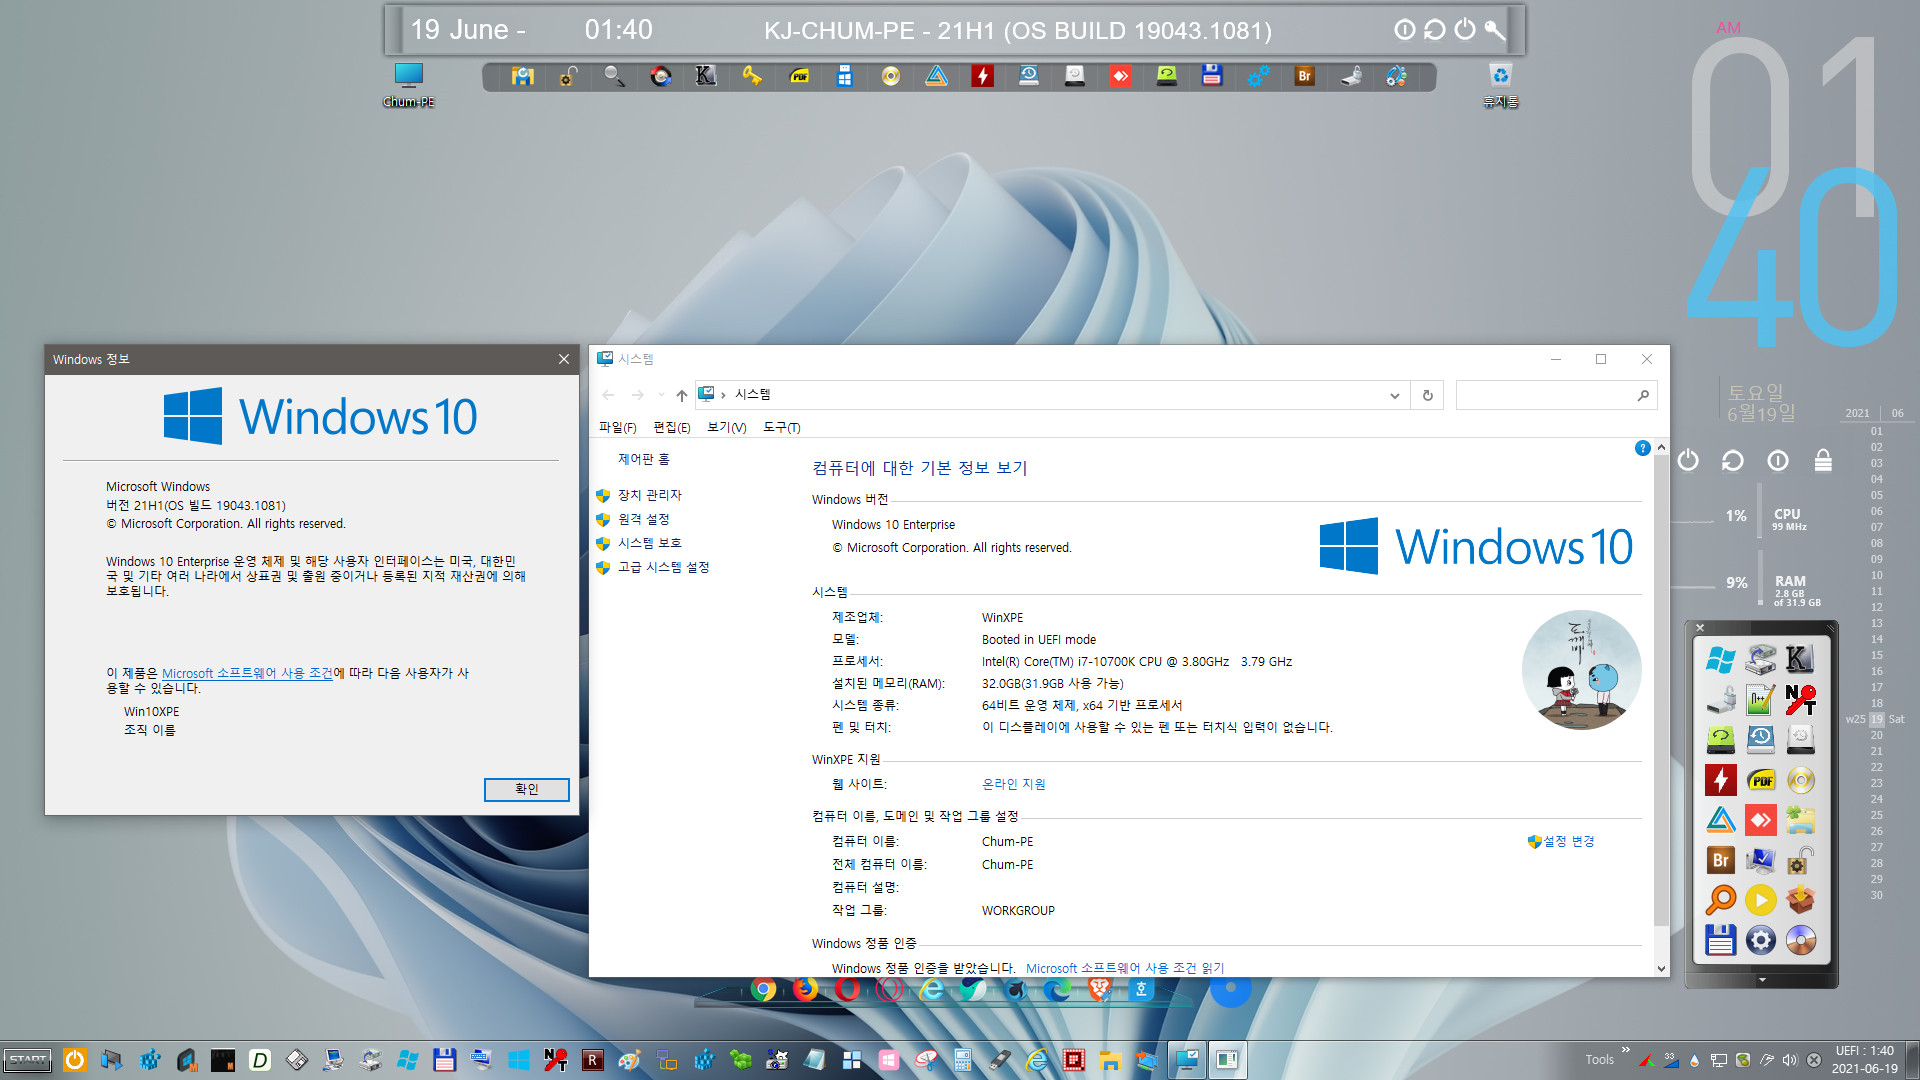This screenshot has width=1920, height=1080.
Task: Close the launcher panel with its X
Action: click(1700, 628)
